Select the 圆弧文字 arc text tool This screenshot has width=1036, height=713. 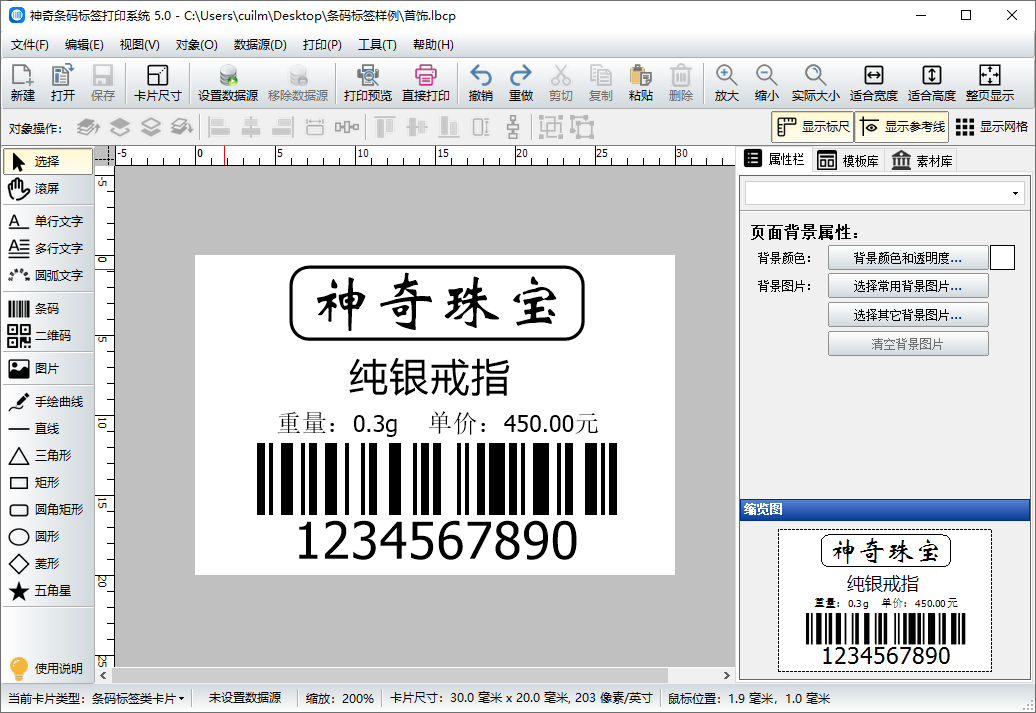[46, 275]
